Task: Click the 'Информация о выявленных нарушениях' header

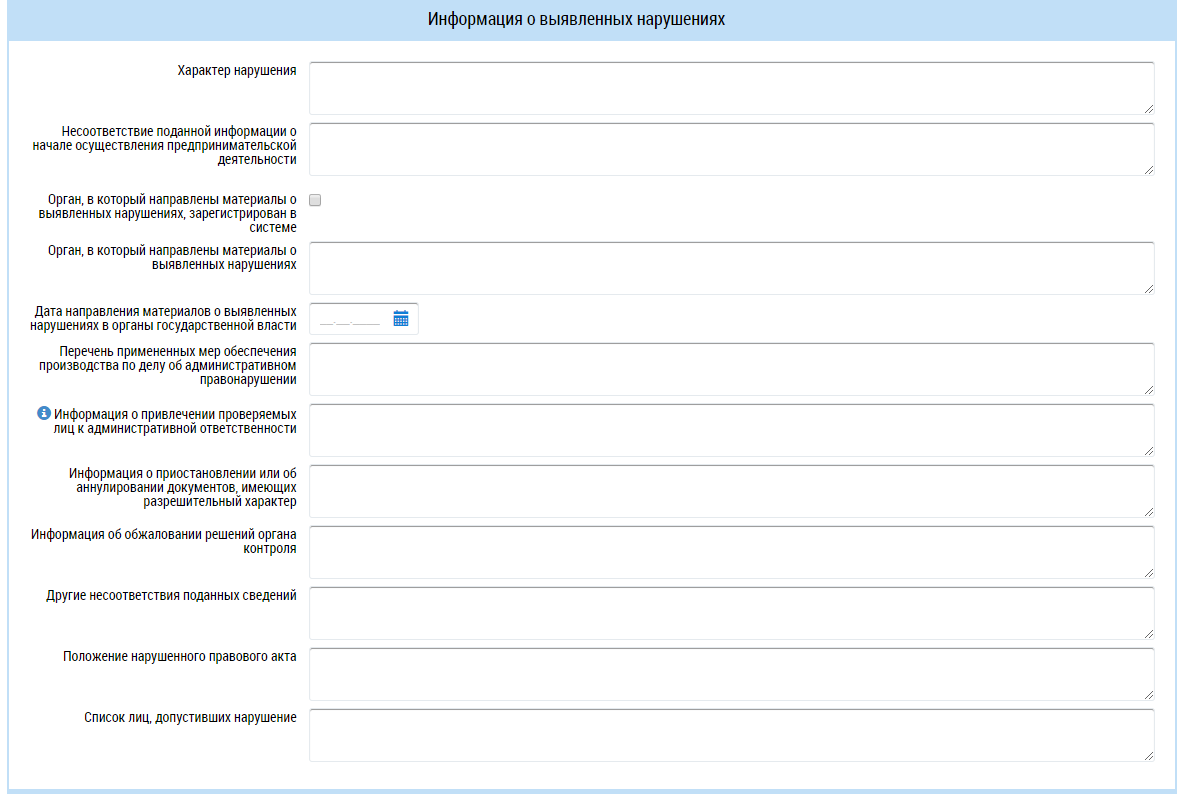Action: tap(576, 19)
